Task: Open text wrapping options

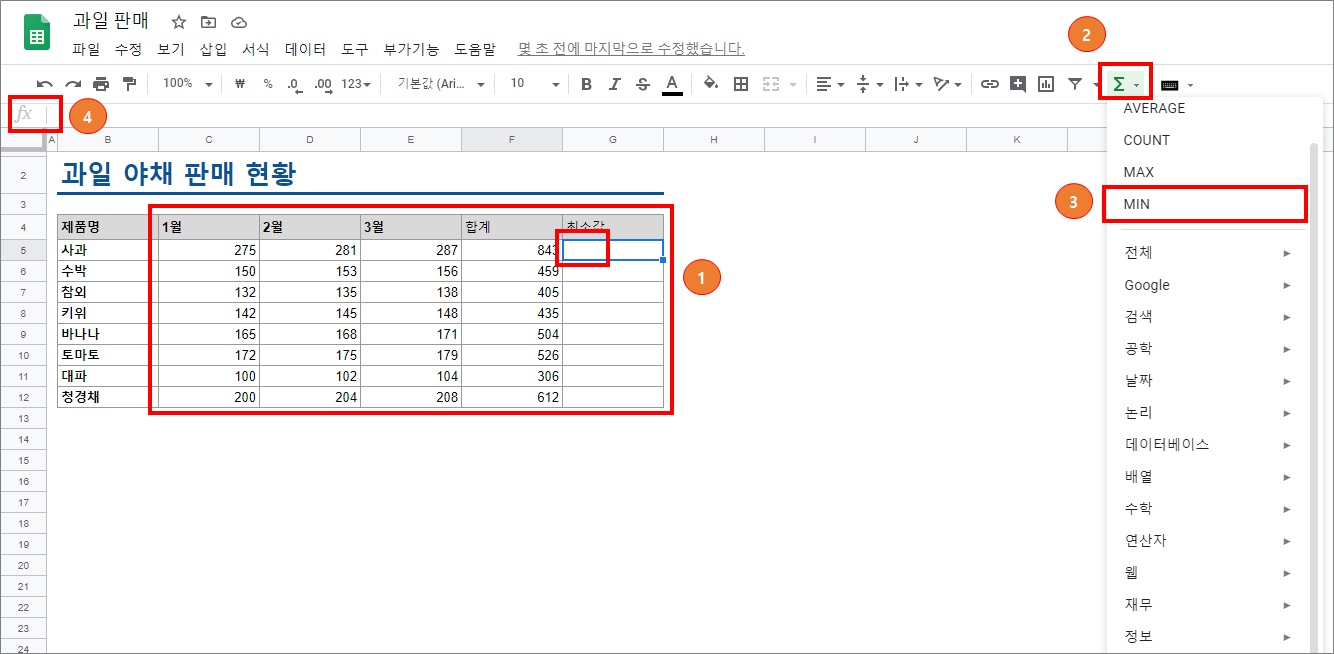Action: (908, 84)
